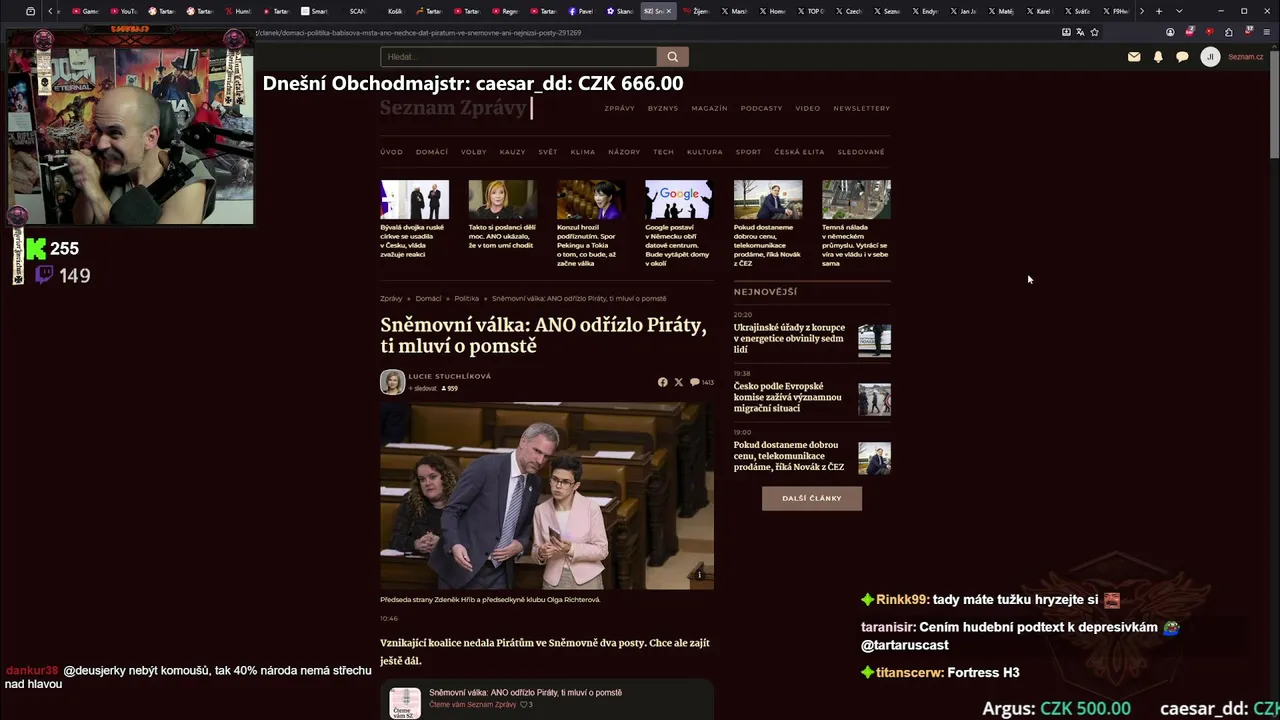Follow author with sledovat button
Image resolution: width=1280 pixels, height=720 pixels.
pos(422,388)
